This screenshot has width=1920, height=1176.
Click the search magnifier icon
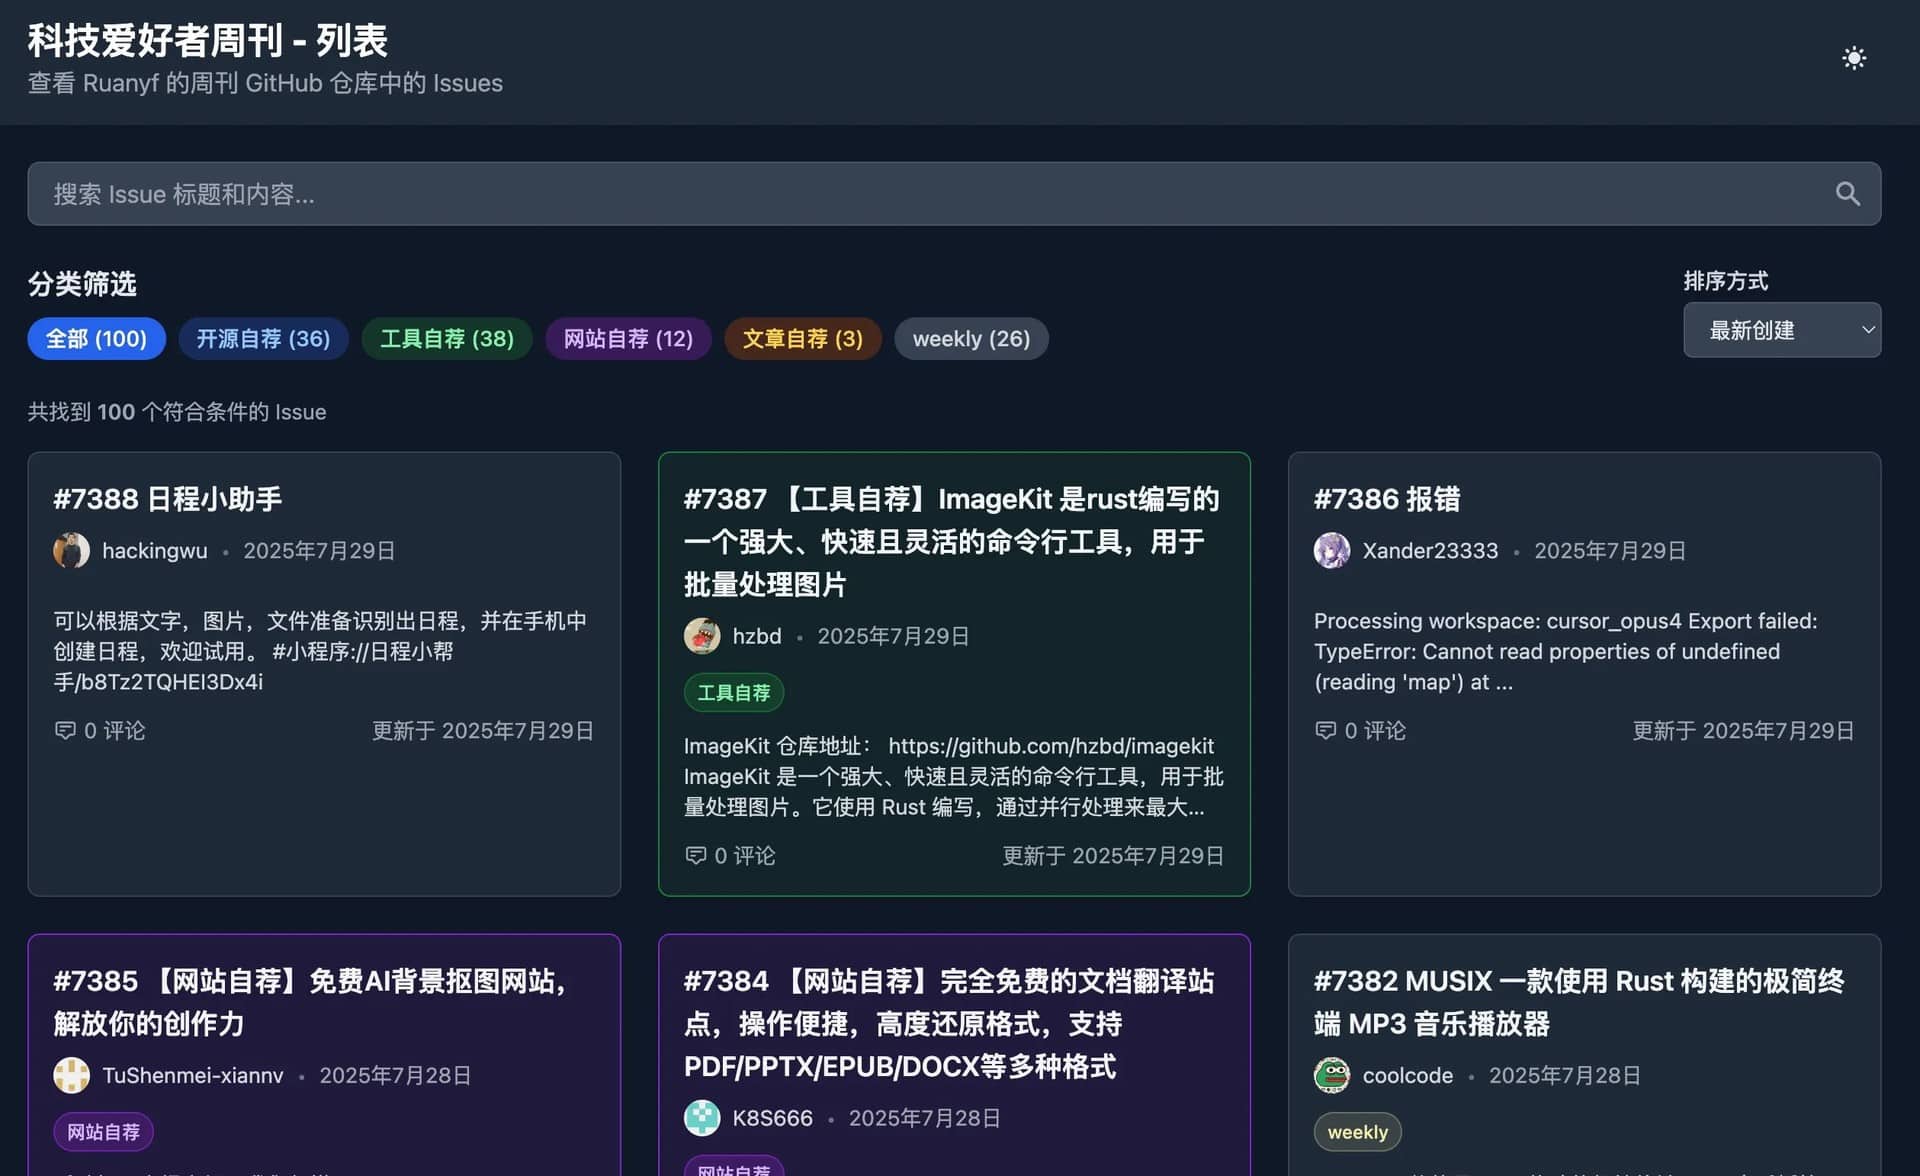(x=1848, y=193)
